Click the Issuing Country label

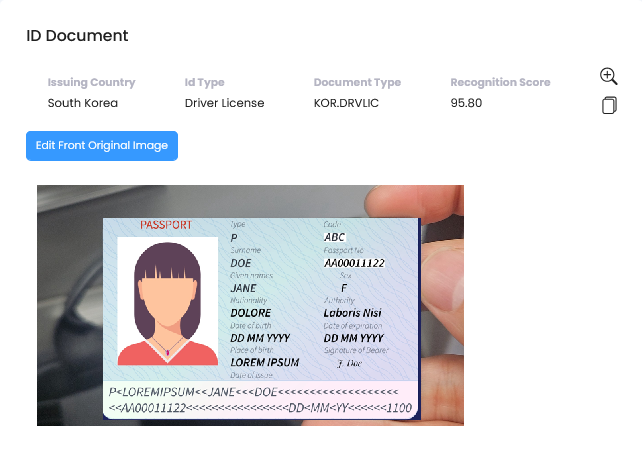point(91,82)
